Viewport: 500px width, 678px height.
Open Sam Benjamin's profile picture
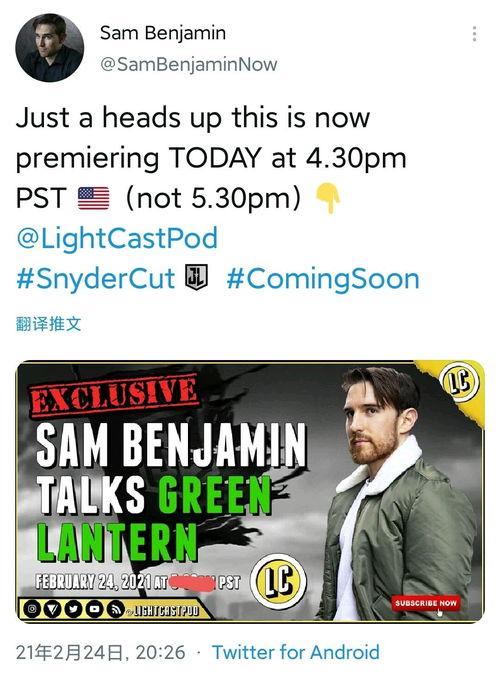(x=49, y=48)
